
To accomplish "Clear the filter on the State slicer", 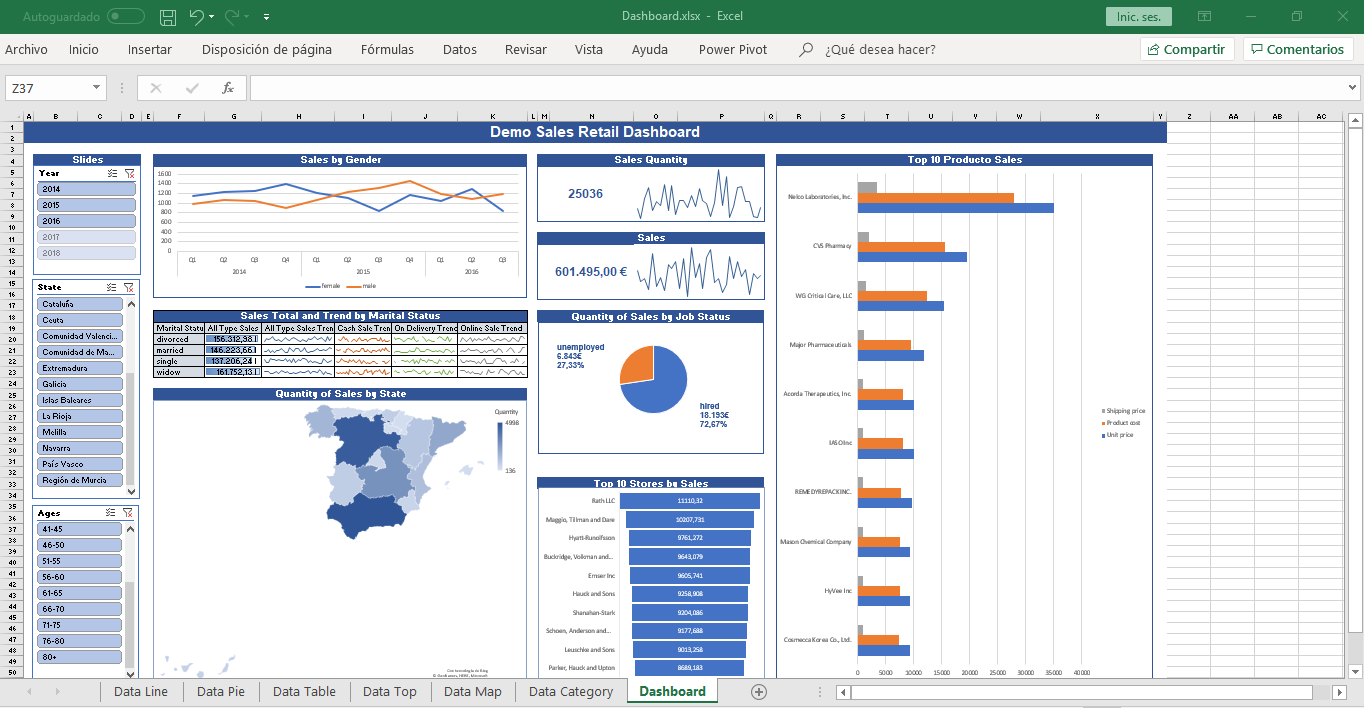I will (129, 287).
